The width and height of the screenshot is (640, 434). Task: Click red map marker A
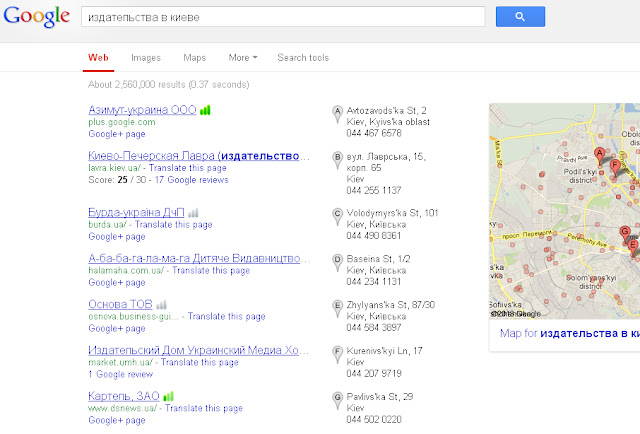pos(599,155)
